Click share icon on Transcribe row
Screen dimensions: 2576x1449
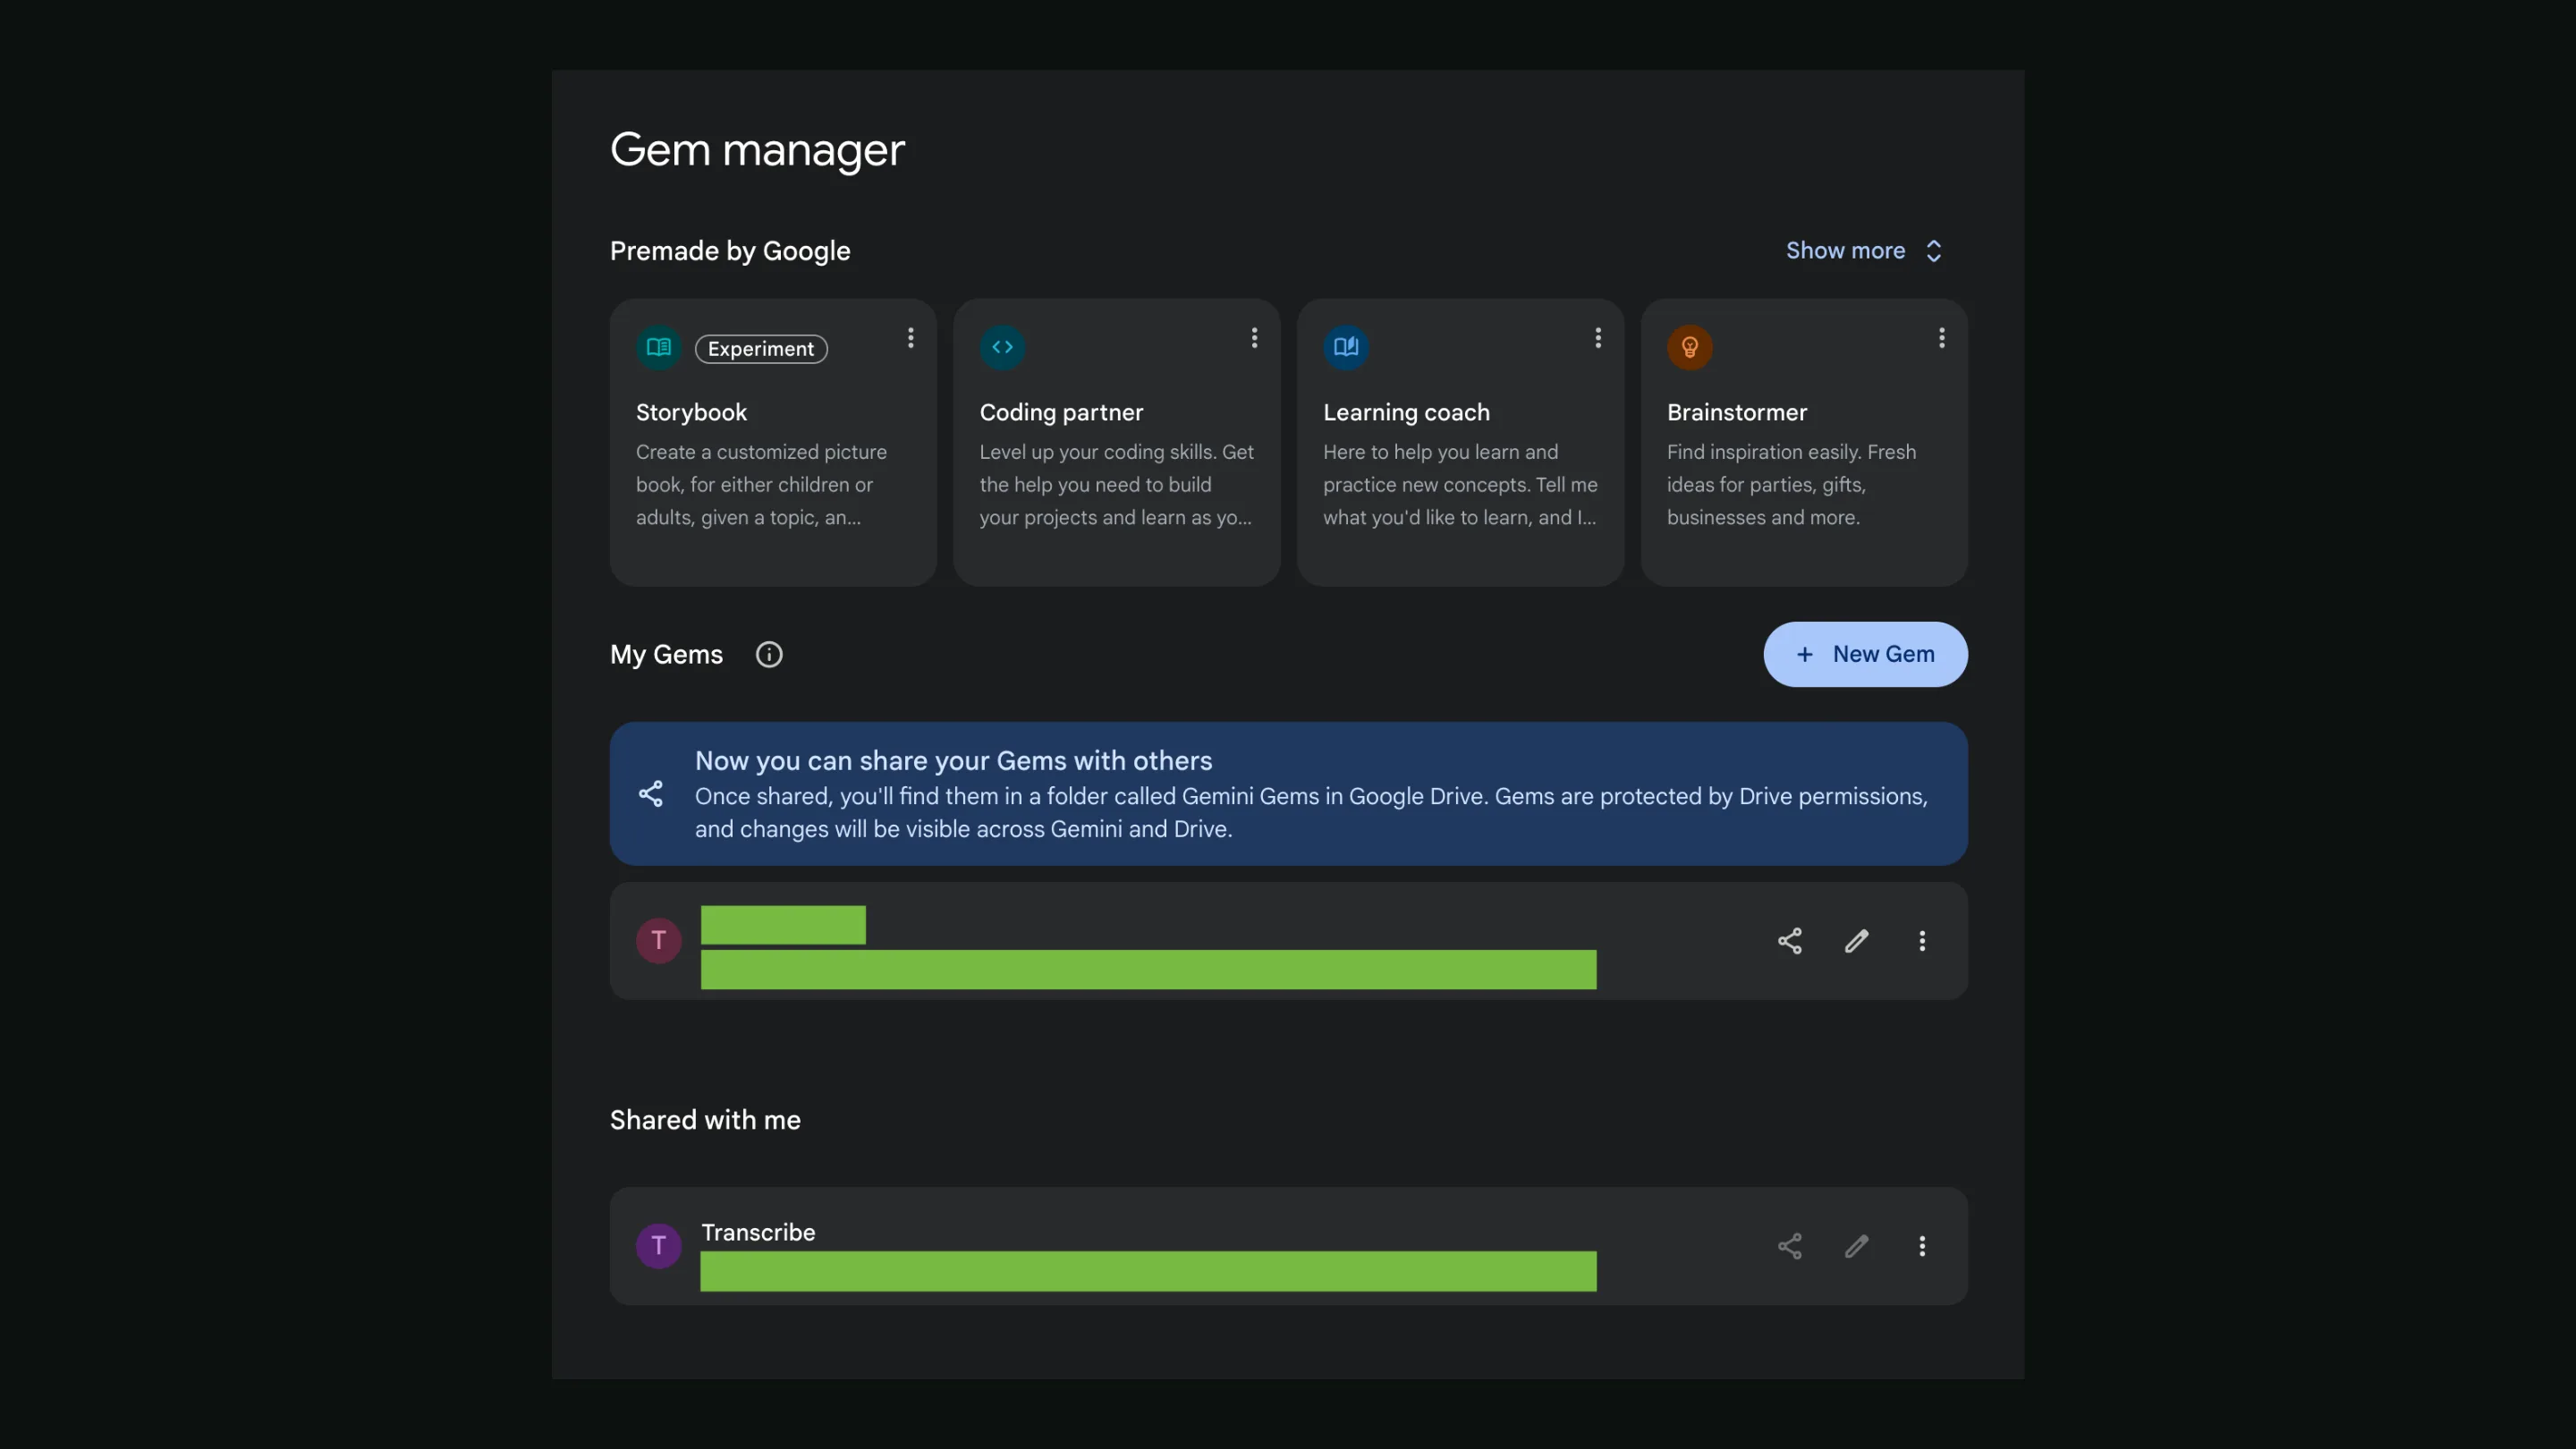(1790, 1246)
